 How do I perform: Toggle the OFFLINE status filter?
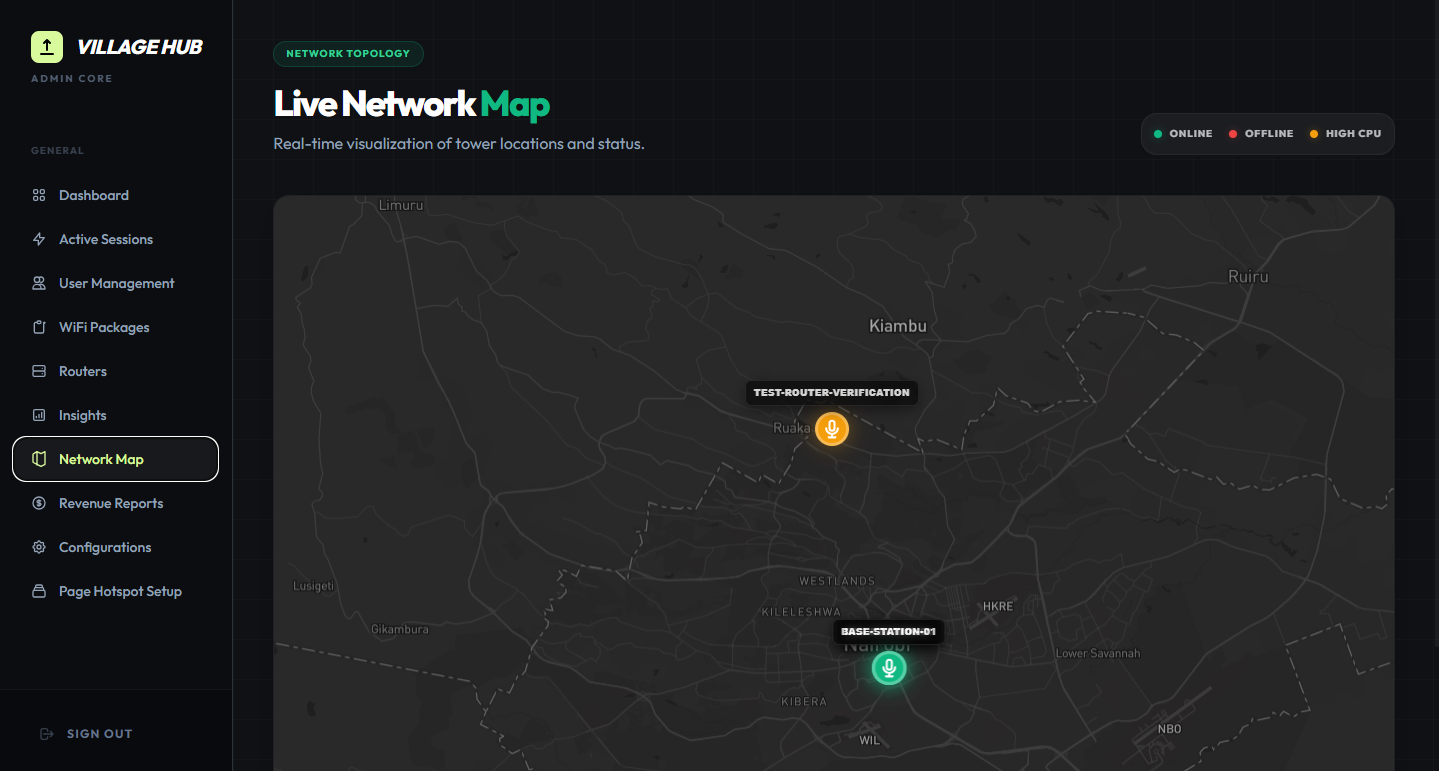click(x=1261, y=133)
